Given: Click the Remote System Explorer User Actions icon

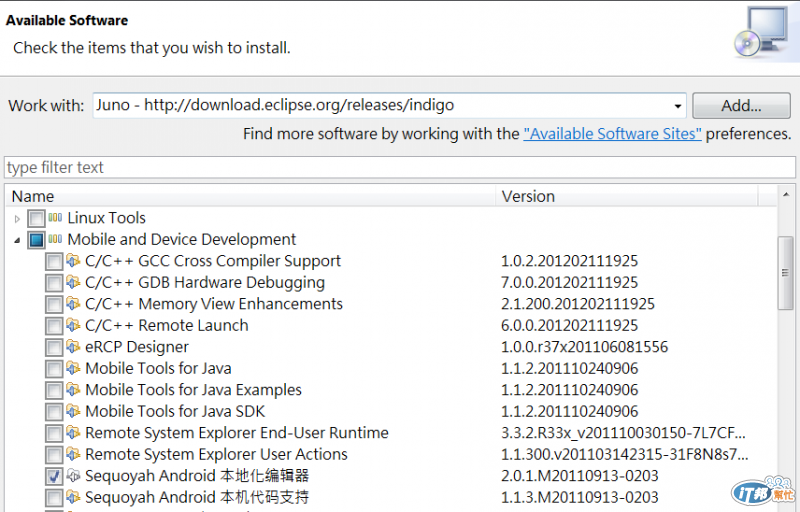Looking at the screenshot, I should 73,455.
